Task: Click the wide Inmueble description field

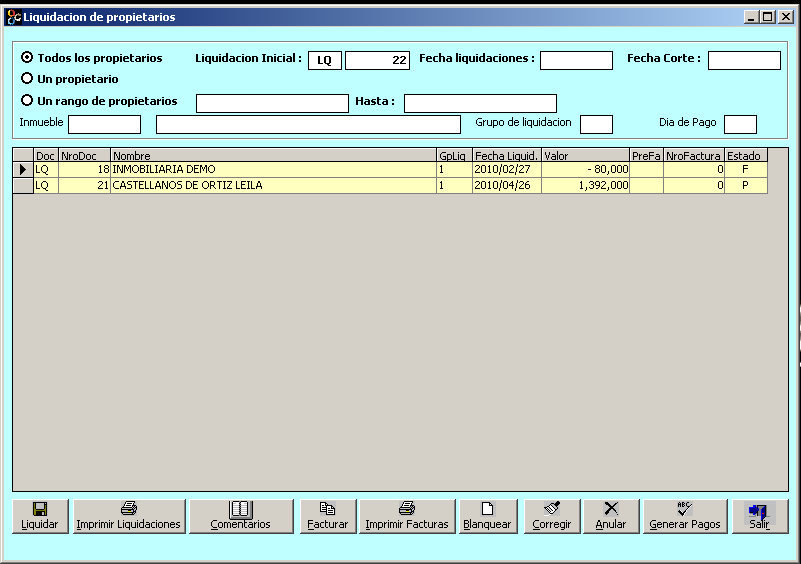Action: coord(309,124)
